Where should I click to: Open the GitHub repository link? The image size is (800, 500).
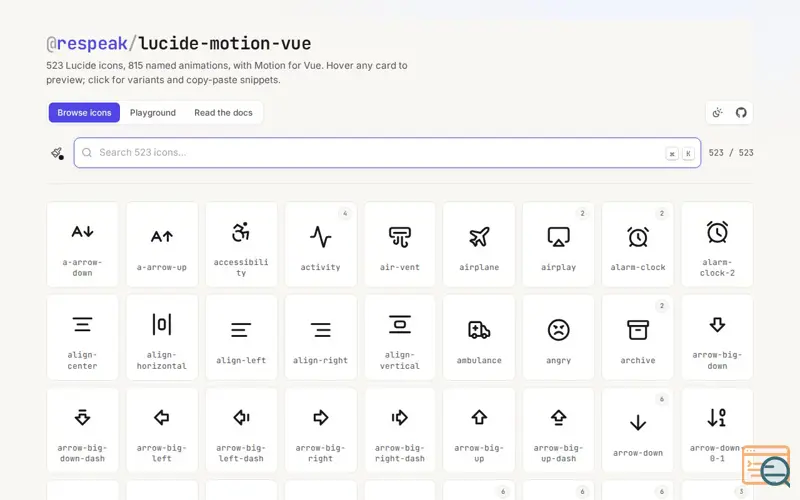click(741, 113)
